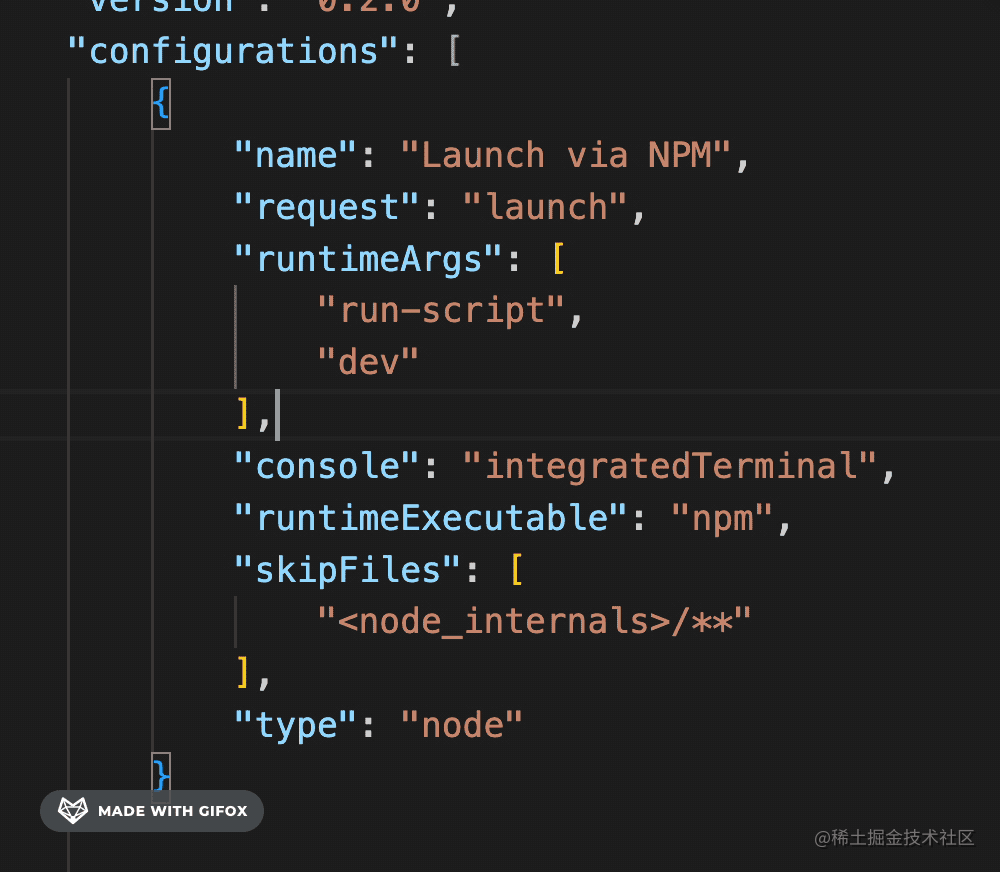This screenshot has width=1000, height=872.
Task: Click the closing bracket of skipFiles array
Action: [x=242, y=673]
